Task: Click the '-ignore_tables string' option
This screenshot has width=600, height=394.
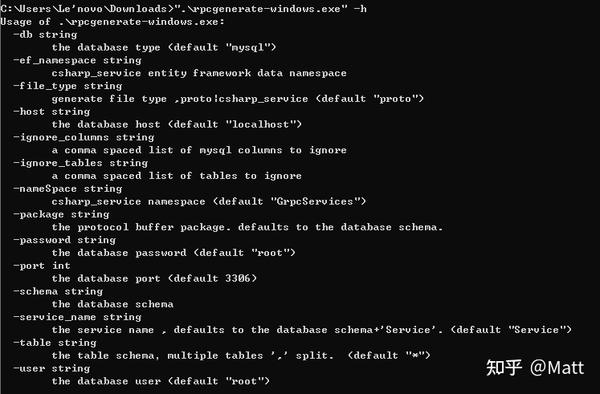Action: point(80,163)
